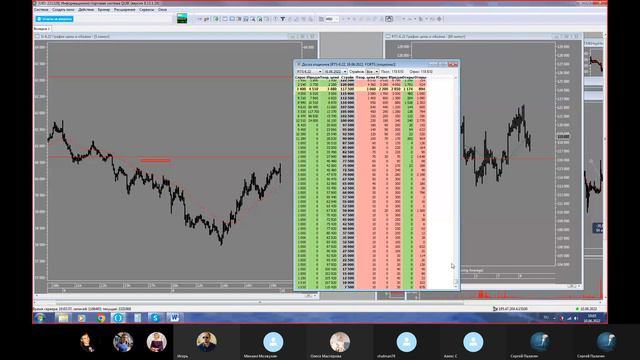Click the blue round taskbar app icon

tap(119, 318)
